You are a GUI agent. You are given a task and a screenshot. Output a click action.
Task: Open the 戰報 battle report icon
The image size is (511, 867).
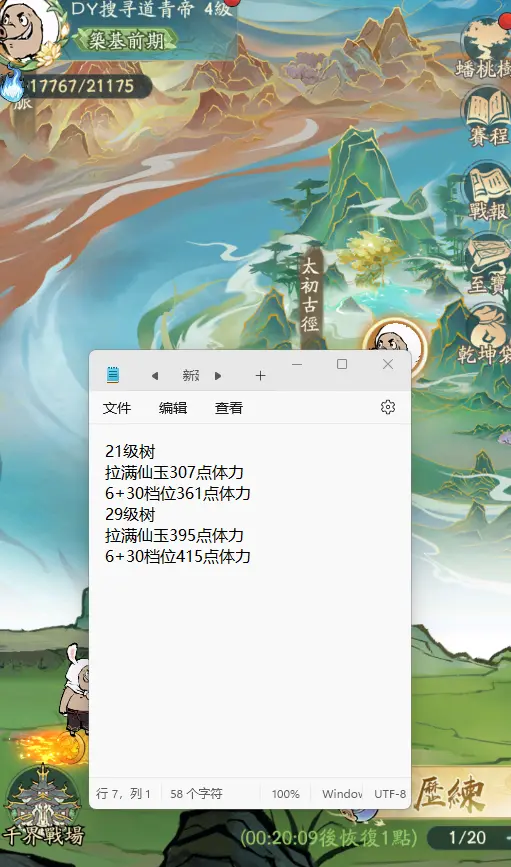[489, 191]
